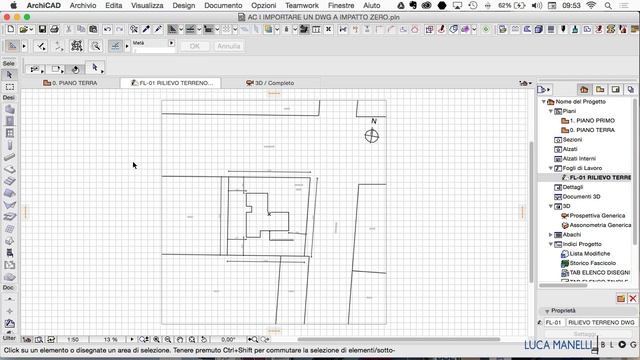This screenshot has width=640, height=360.
Task: Select the Roof tool in toolbox
Action: click(9, 193)
